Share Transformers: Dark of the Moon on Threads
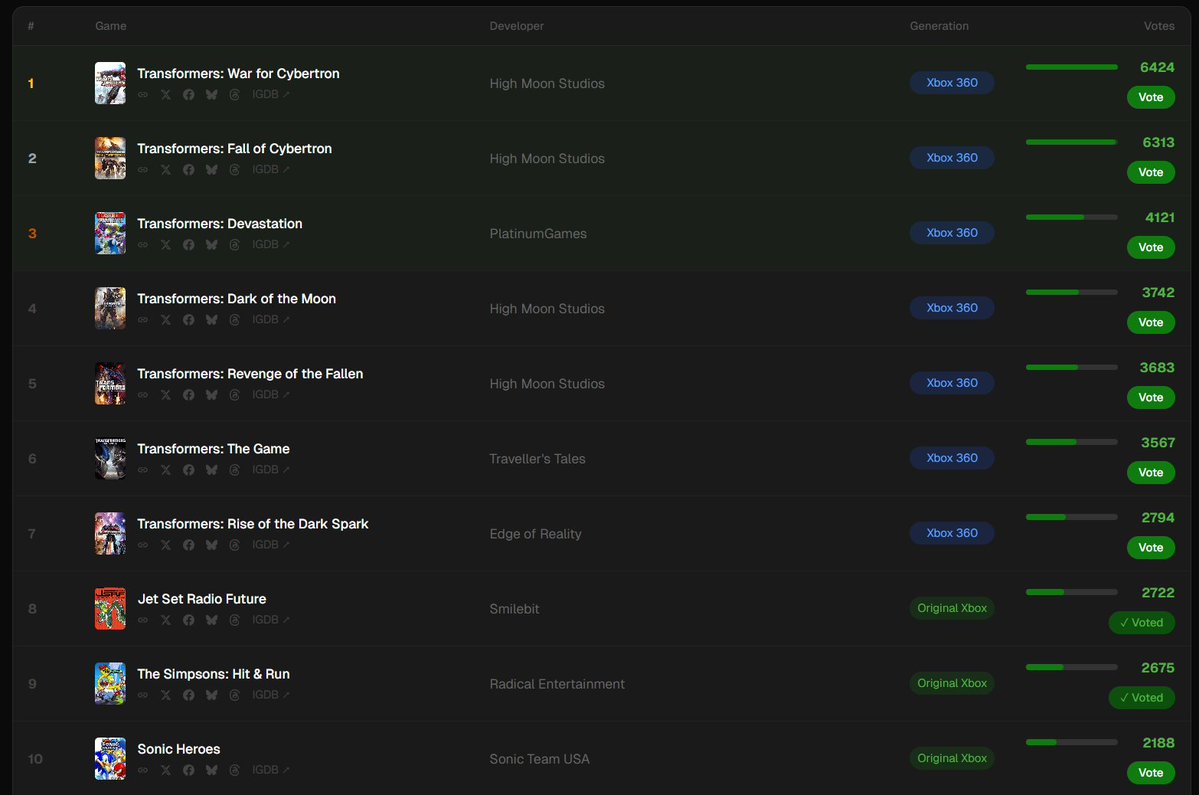The height and width of the screenshot is (795, 1199). (235, 320)
